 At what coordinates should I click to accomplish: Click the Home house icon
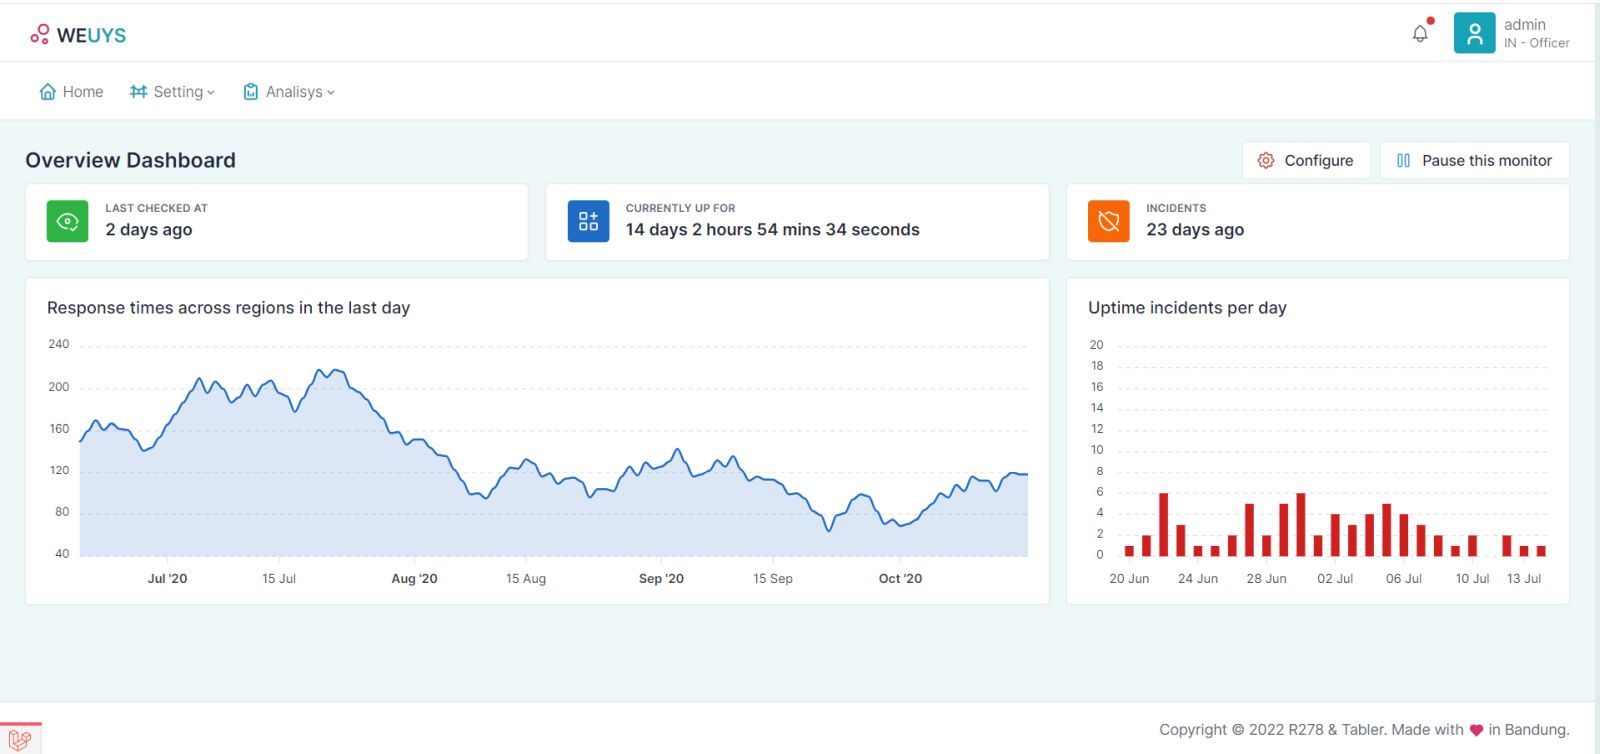[x=47, y=92]
